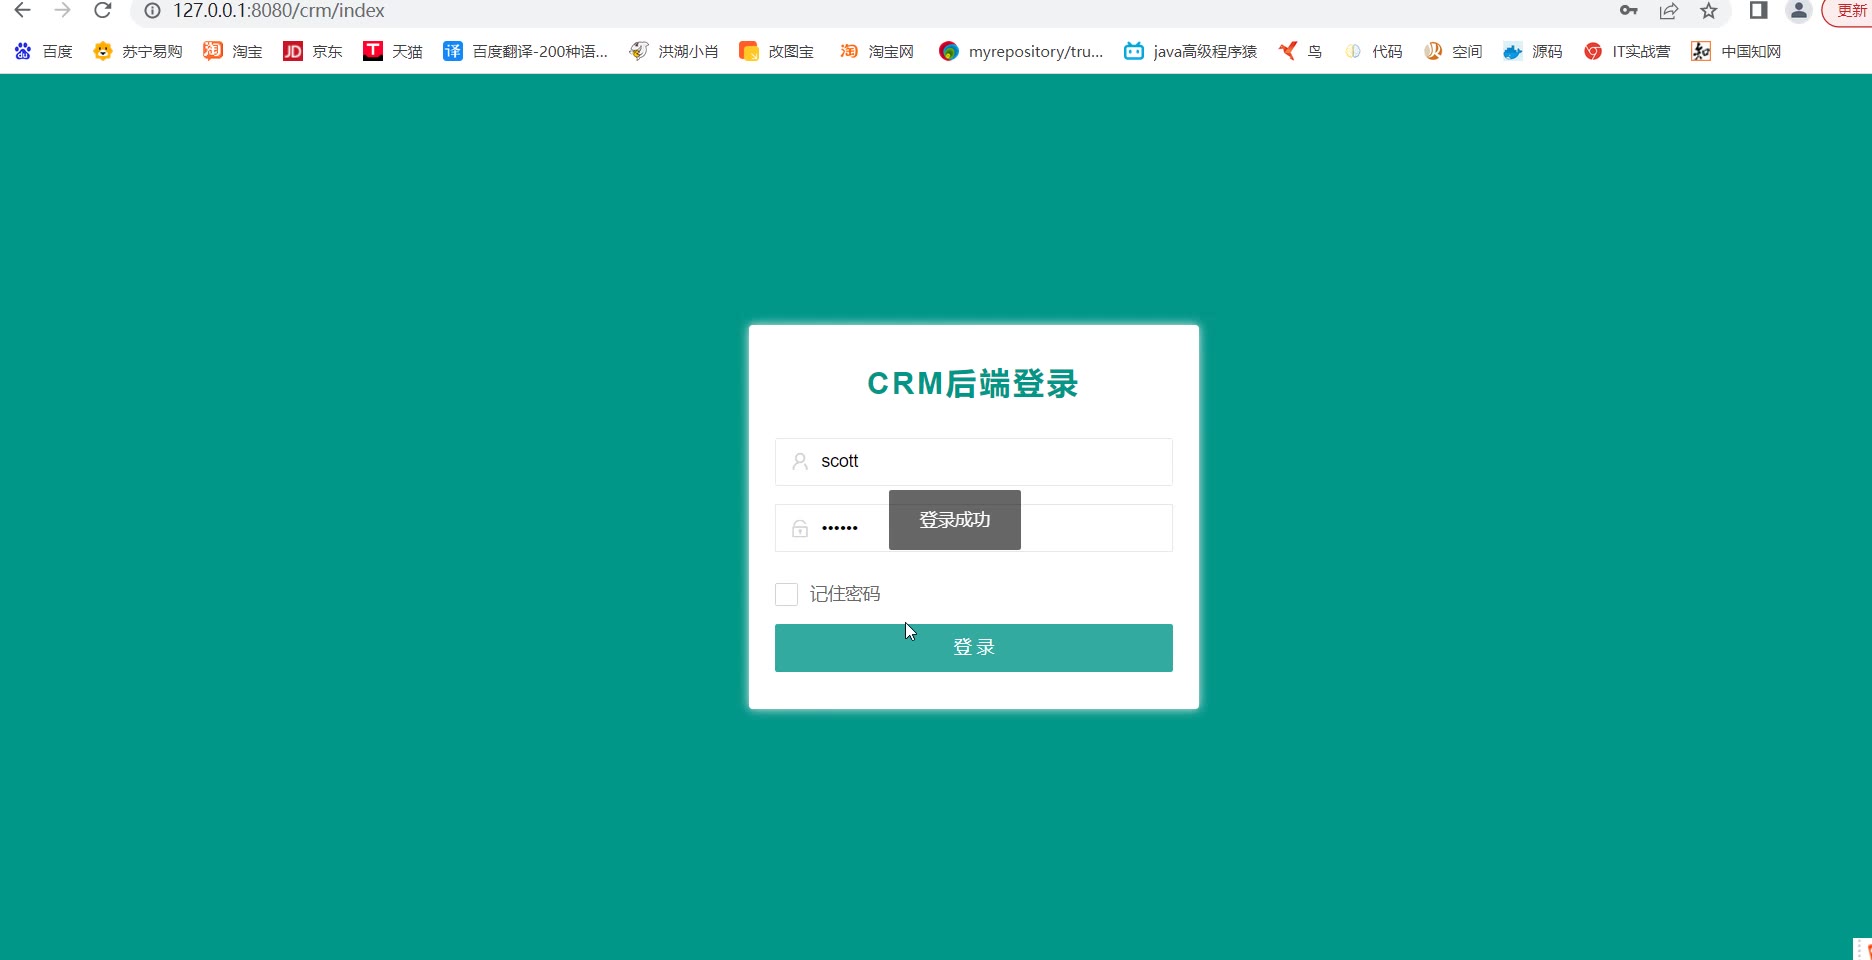Click the CRM后端登录 heading

click(973, 384)
